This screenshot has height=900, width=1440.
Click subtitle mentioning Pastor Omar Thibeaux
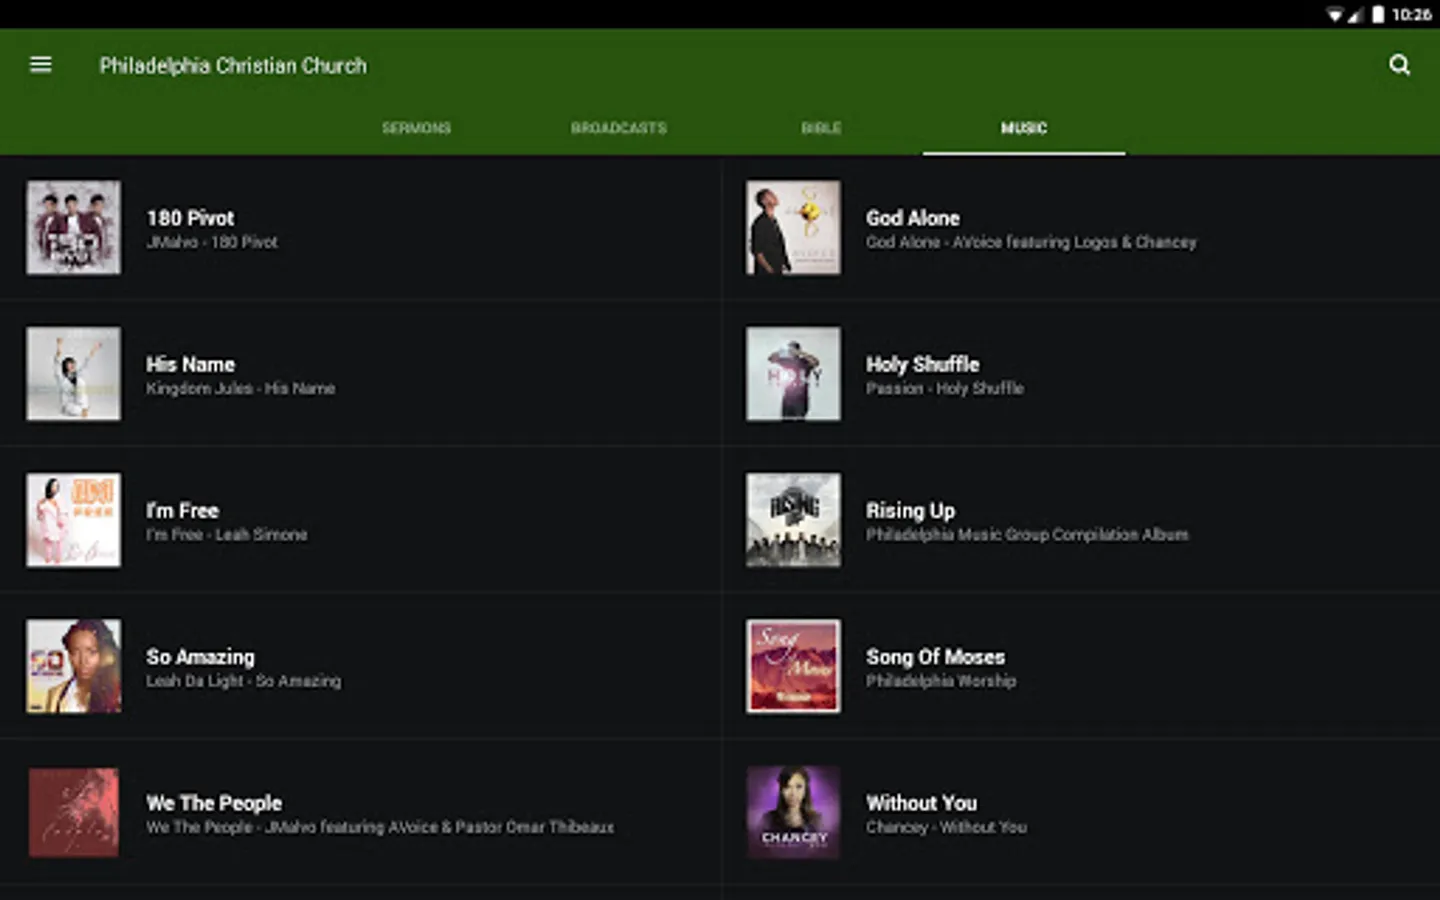[380, 827]
